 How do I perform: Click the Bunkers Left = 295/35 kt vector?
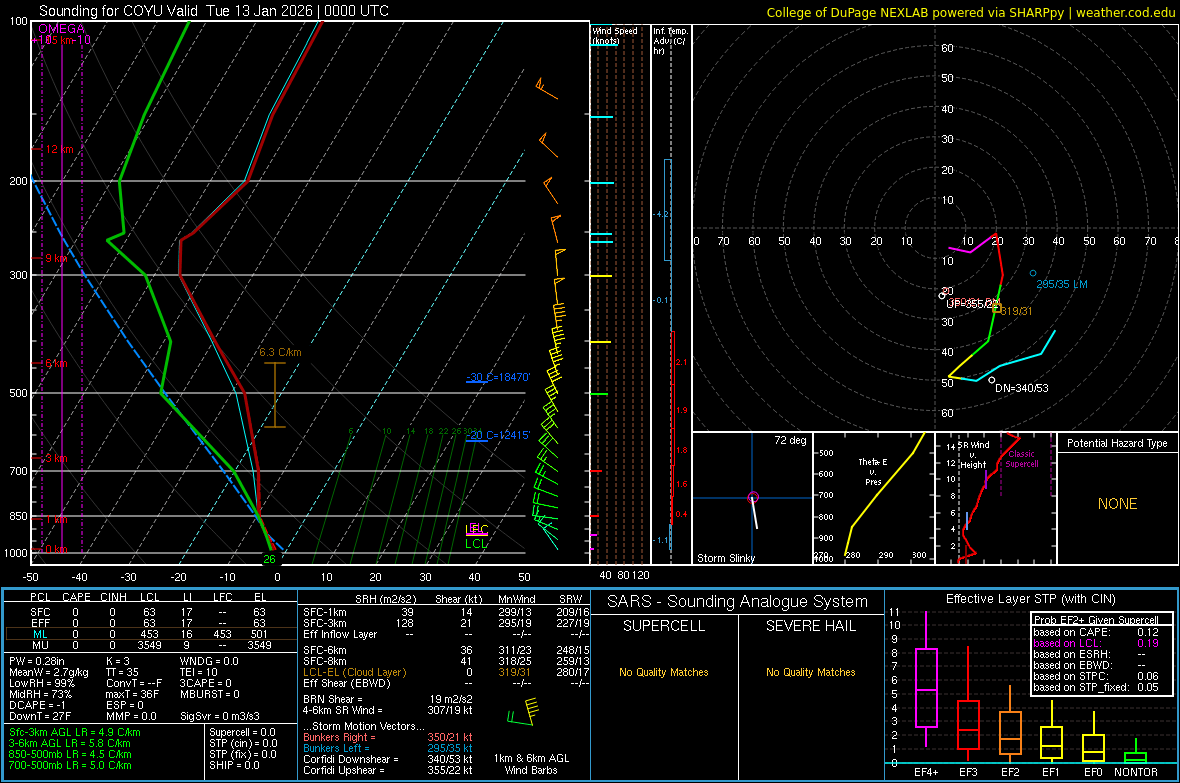point(388,748)
